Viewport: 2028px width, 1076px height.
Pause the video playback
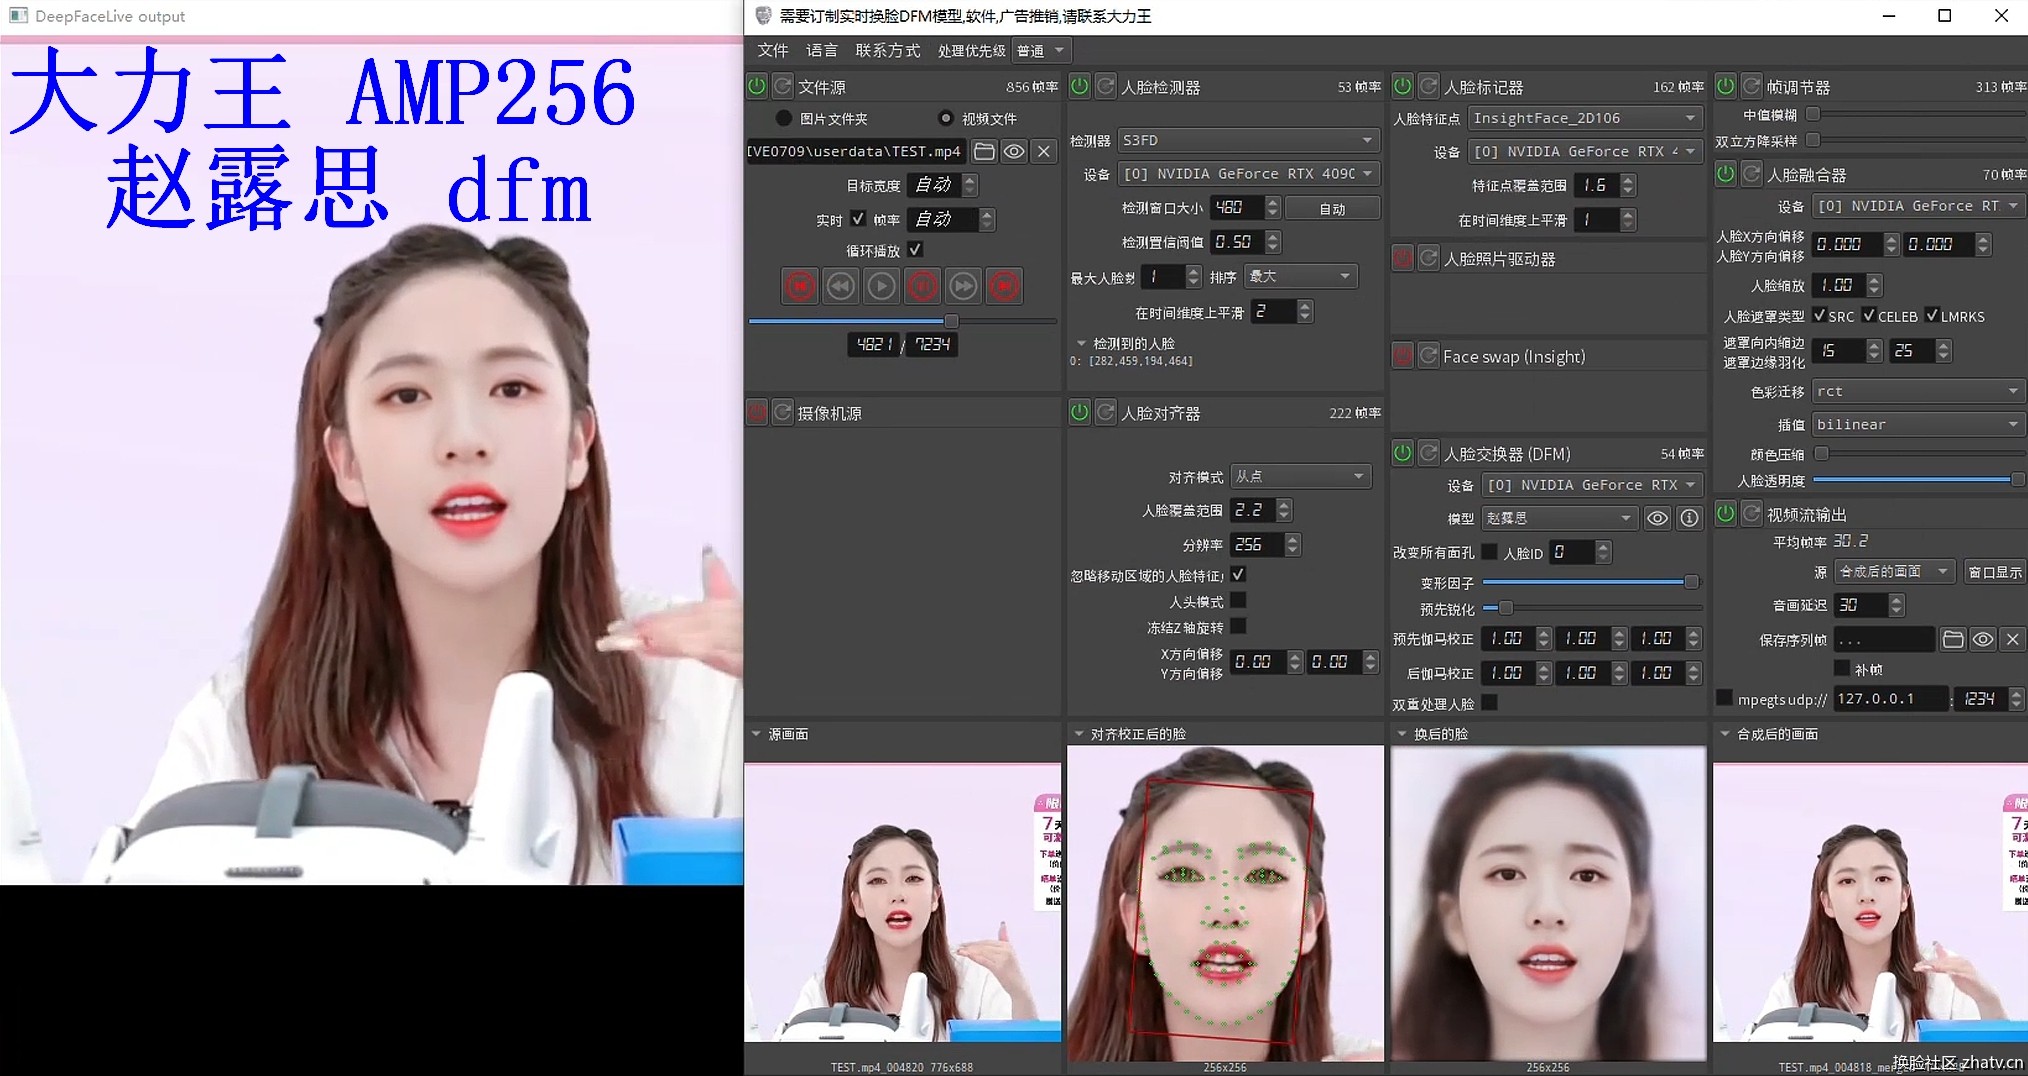[x=922, y=286]
